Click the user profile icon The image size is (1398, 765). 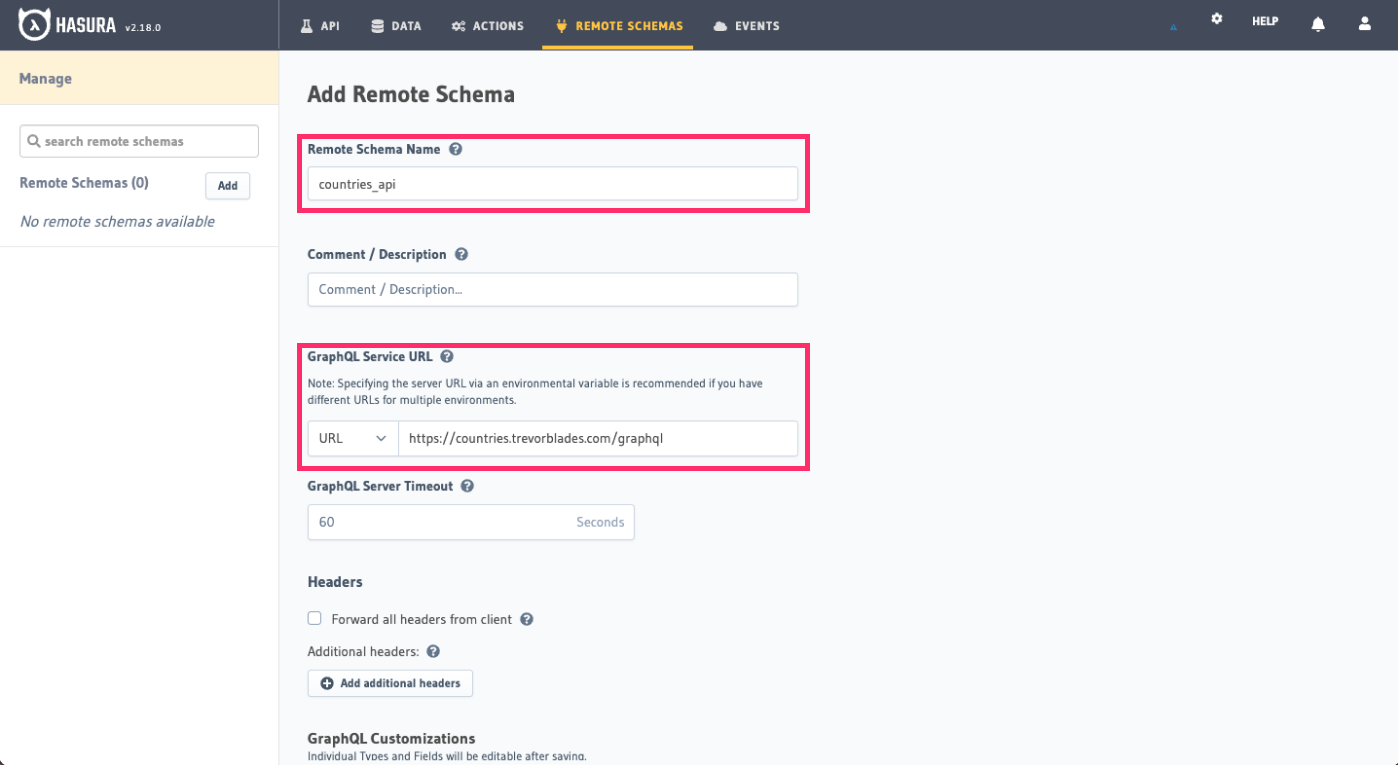[1365, 22]
